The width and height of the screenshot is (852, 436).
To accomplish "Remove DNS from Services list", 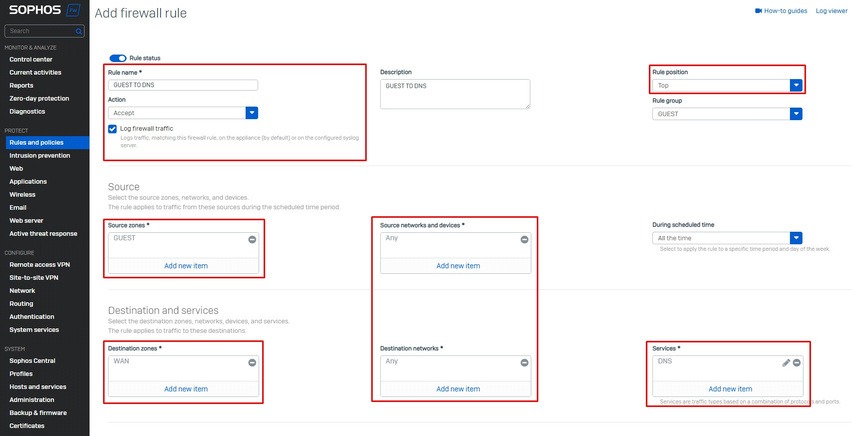I will [797, 363].
